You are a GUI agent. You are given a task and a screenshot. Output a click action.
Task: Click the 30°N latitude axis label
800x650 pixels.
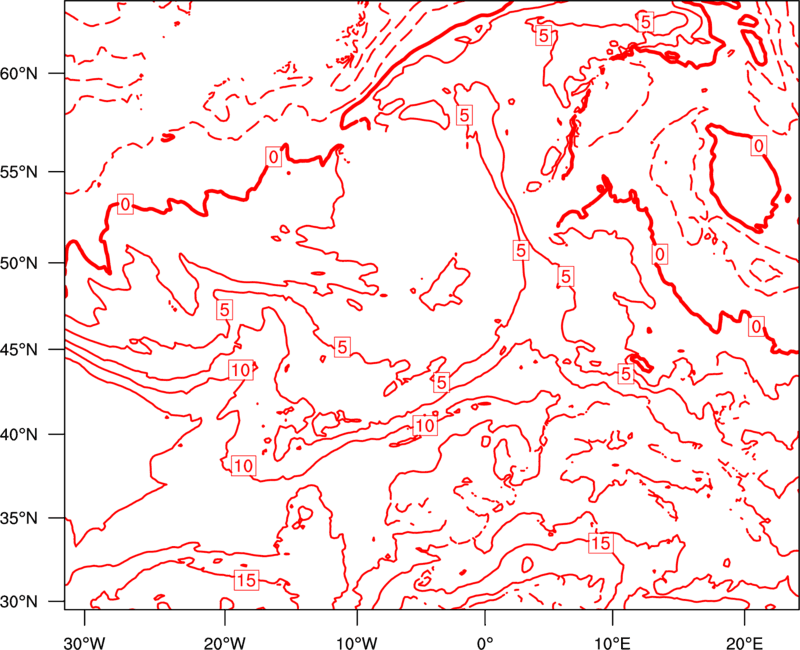pyautogui.click(x=19, y=602)
